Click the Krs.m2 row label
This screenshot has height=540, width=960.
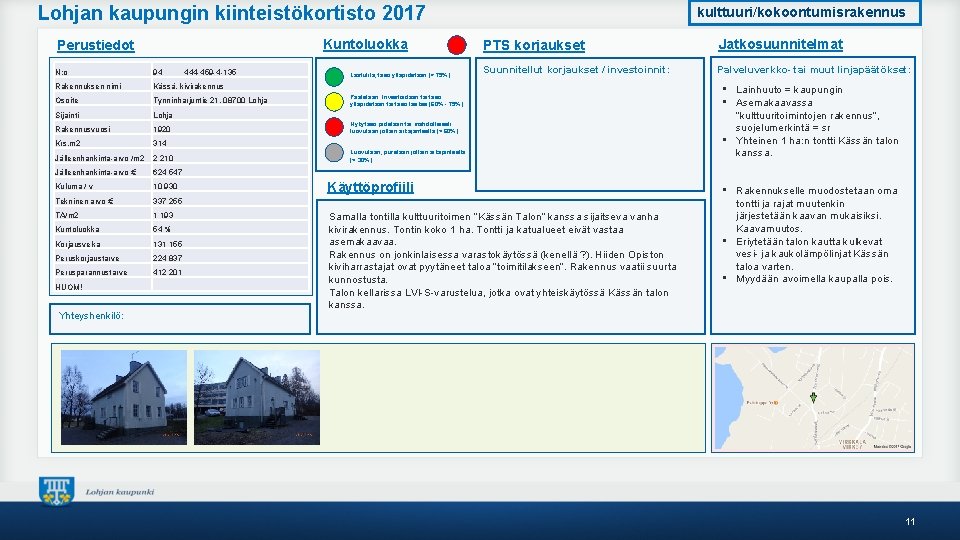67,143
